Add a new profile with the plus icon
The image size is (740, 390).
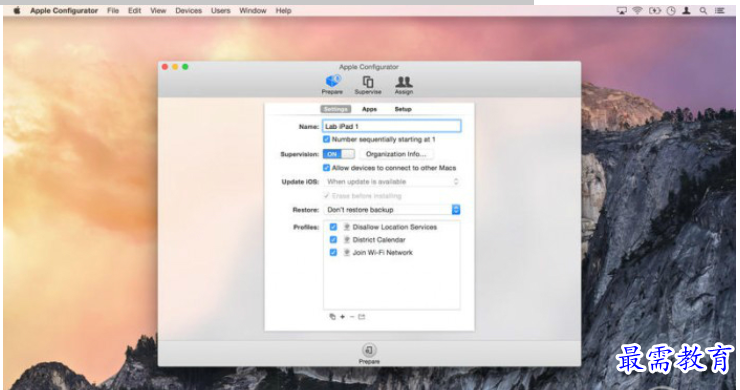coord(343,317)
